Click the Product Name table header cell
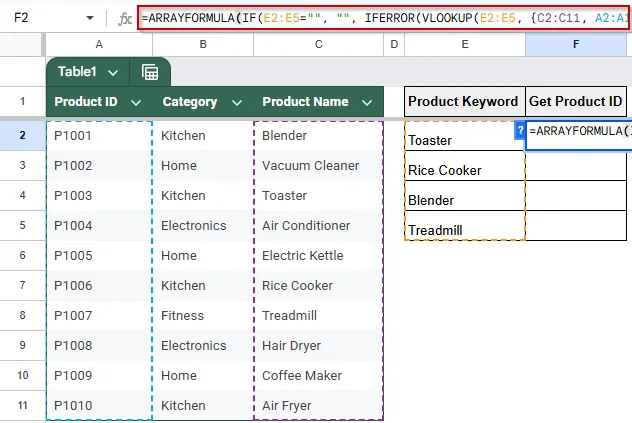 pyautogui.click(x=318, y=102)
